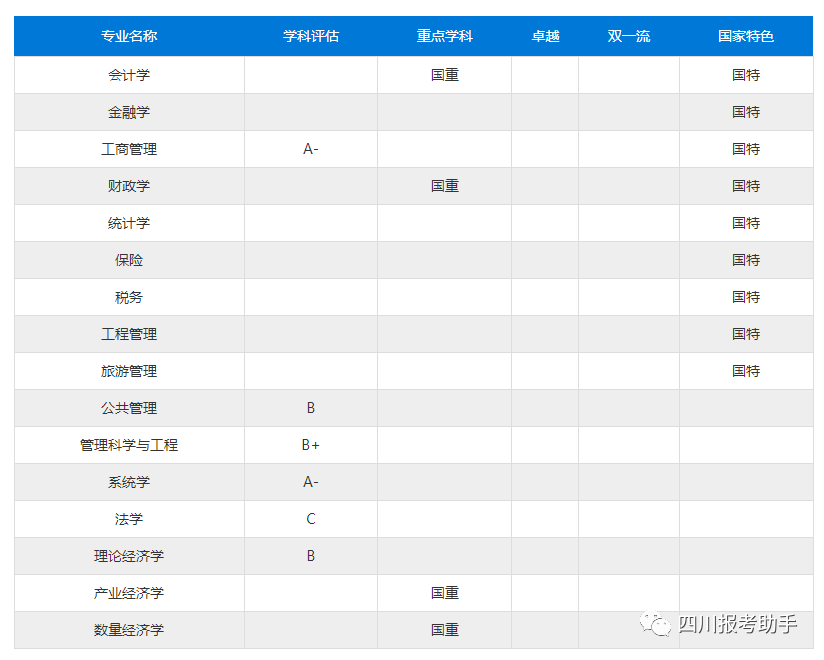This screenshot has width=824, height=660.
Task: Select the 双一流 column header
Action: [629, 36]
